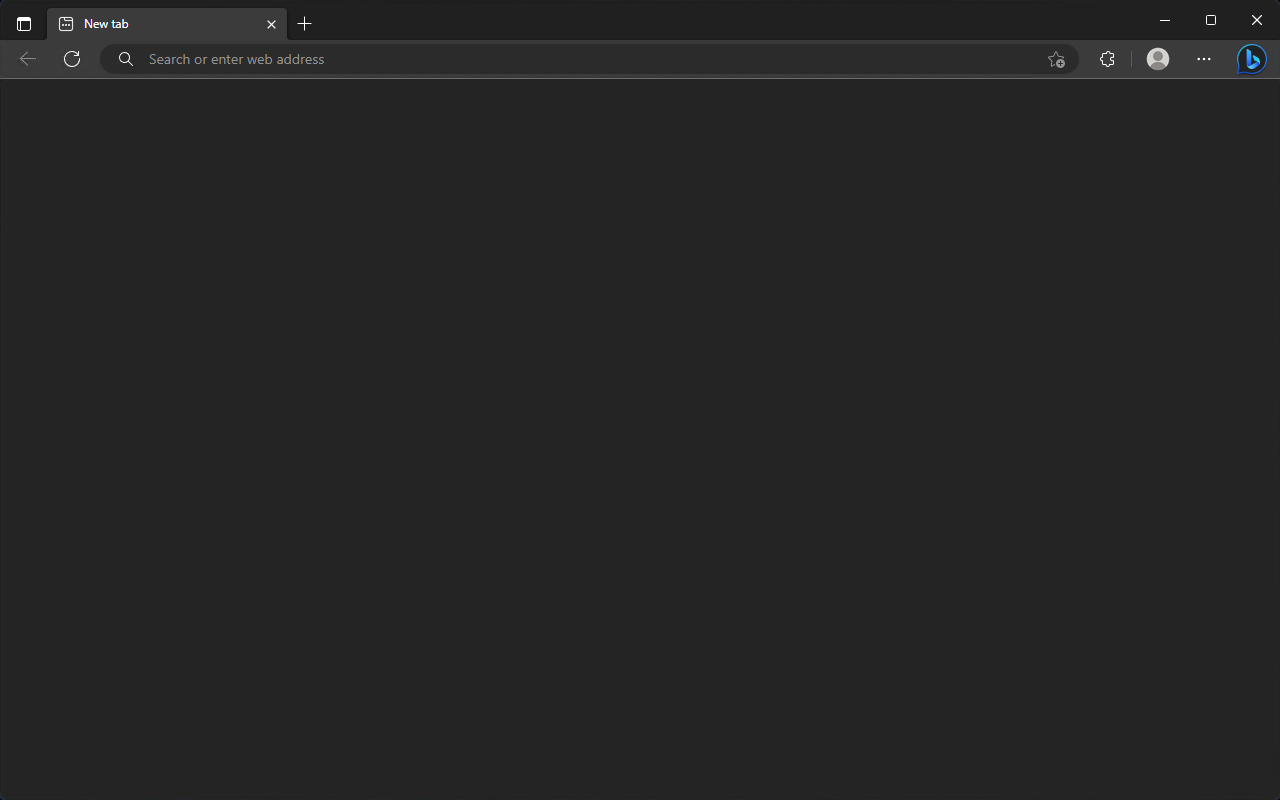Minimize the browser window

pos(1165,20)
